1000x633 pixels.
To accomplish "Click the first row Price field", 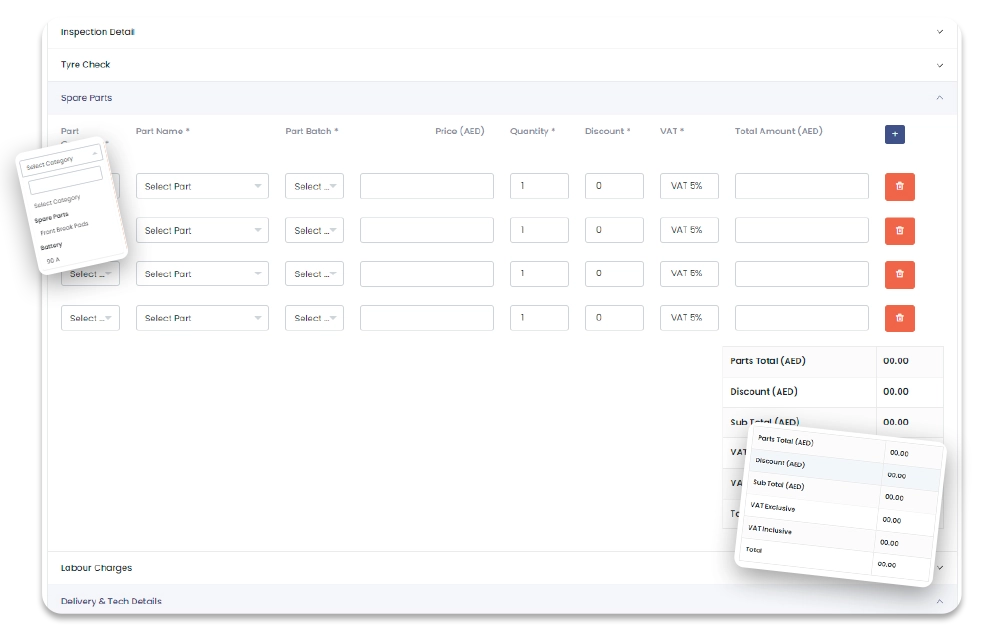I will pos(427,186).
